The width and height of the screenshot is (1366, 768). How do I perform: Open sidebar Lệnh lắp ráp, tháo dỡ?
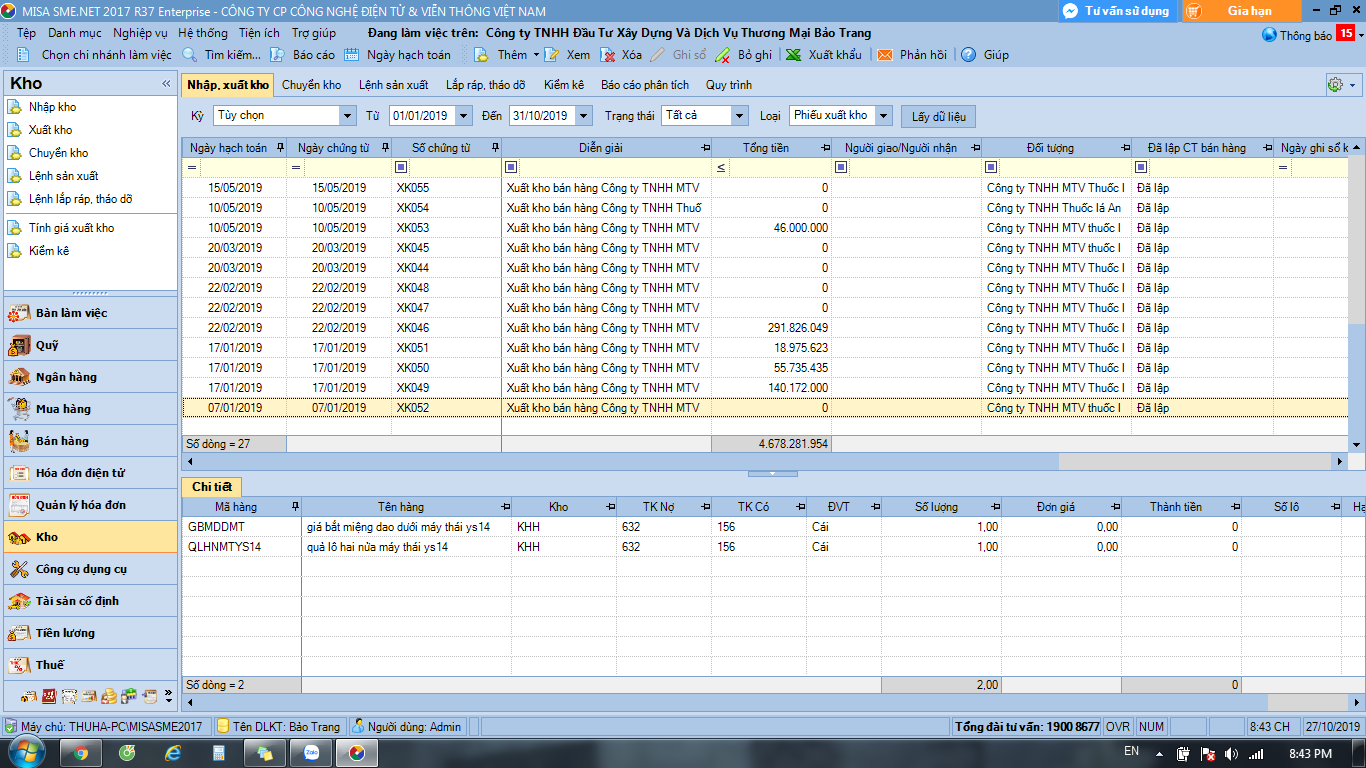click(80, 199)
